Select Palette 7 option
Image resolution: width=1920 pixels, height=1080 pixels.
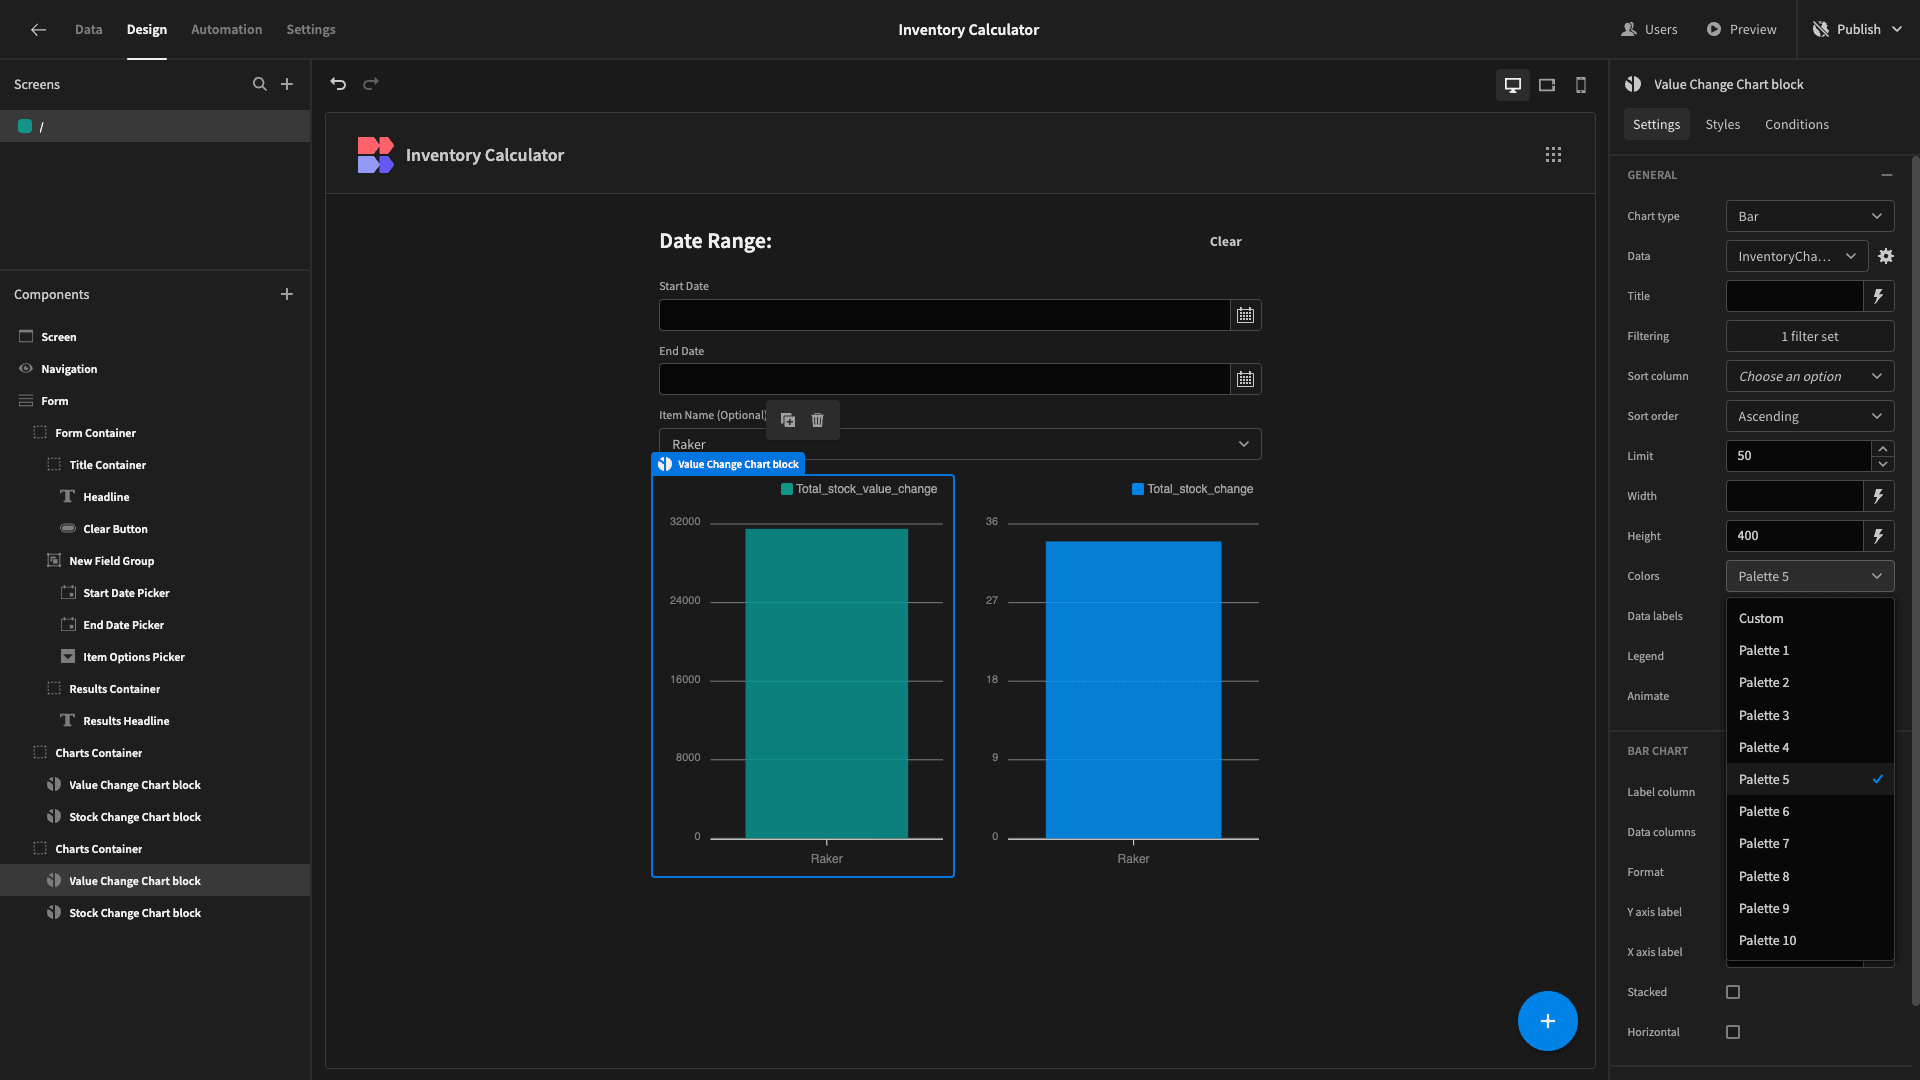click(x=1810, y=844)
